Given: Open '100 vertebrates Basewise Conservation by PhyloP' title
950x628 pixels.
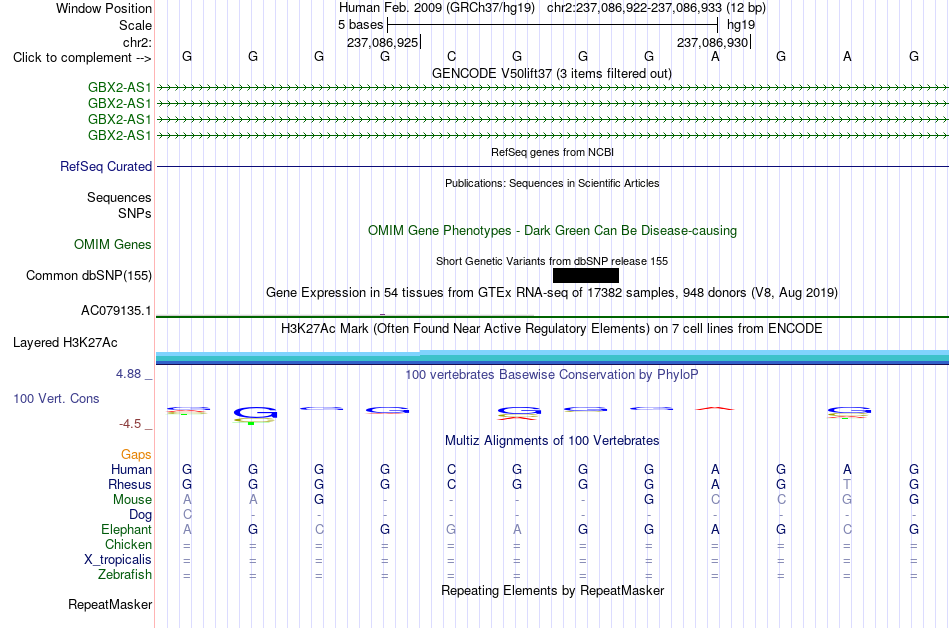Looking at the screenshot, I should click(x=552, y=375).
